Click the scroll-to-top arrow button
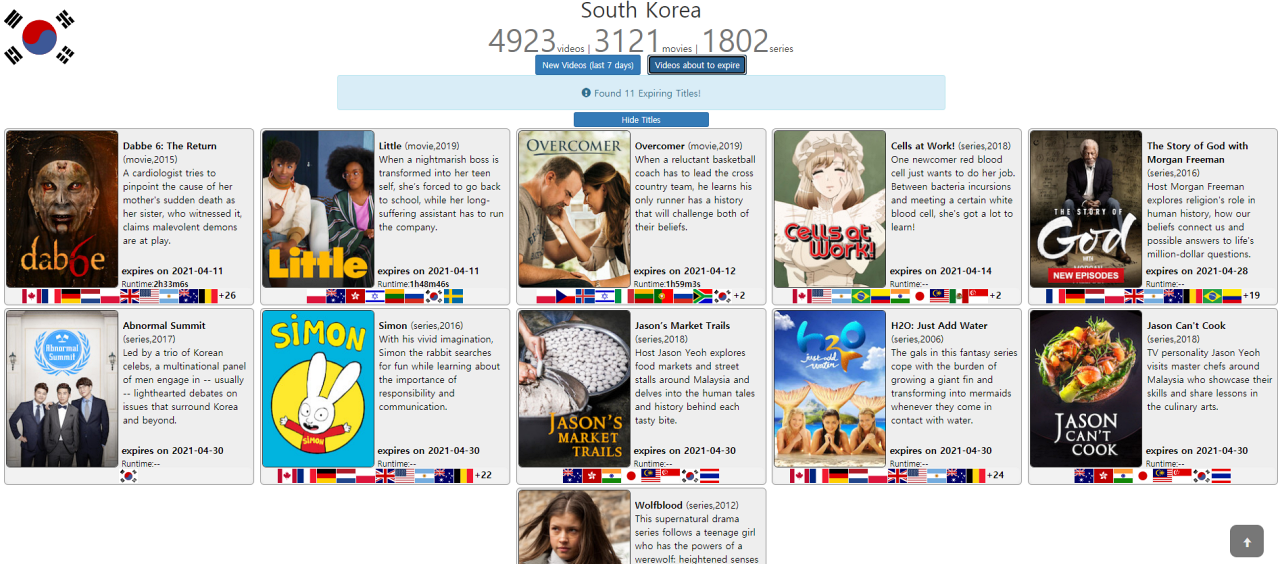This screenshot has width=1280, height=564. point(1247,541)
